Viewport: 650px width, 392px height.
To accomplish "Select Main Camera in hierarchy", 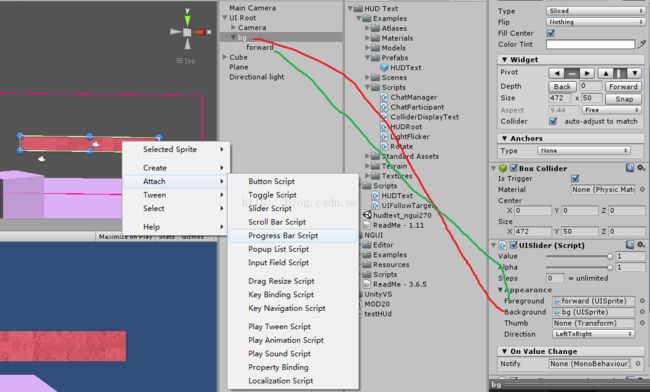I will [x=252, y=8].
